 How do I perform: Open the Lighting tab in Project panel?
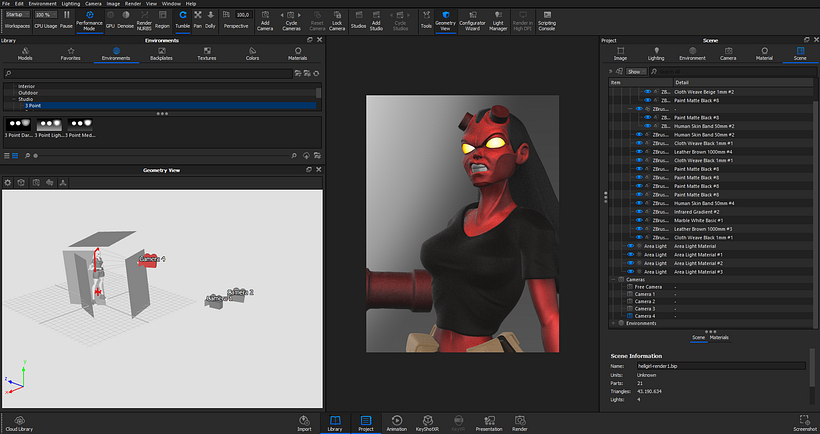point(656,54)
